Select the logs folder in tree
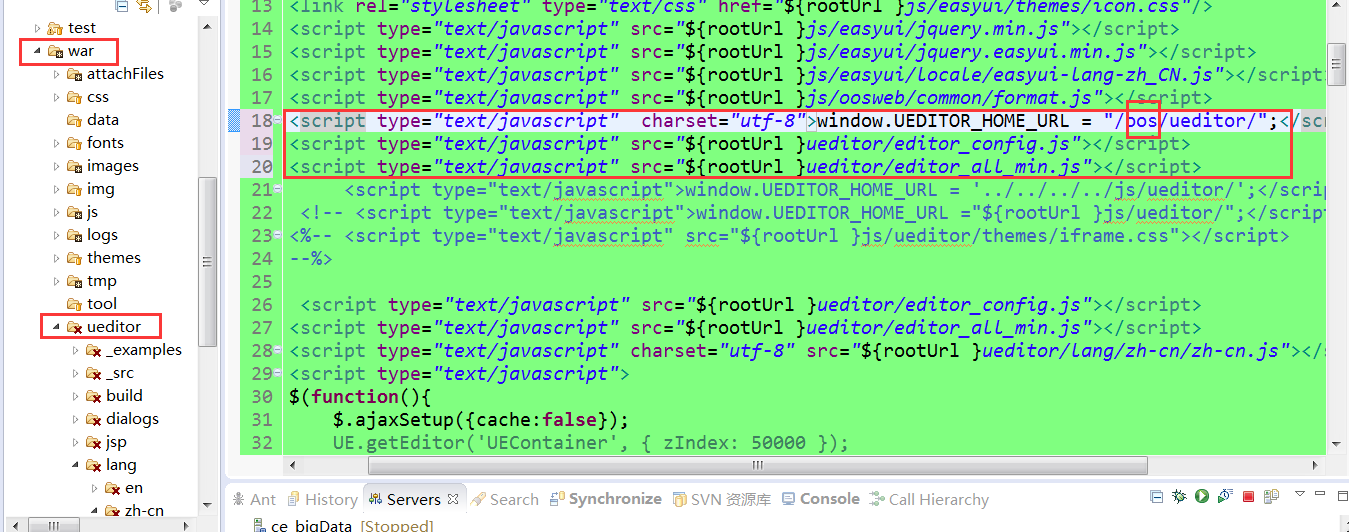Screen dimensions: 1349x532 [102, 235]
